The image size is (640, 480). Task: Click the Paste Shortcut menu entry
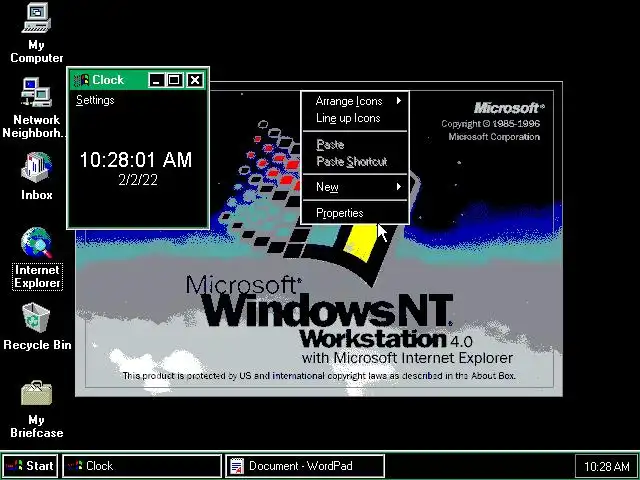click(355, 162)
